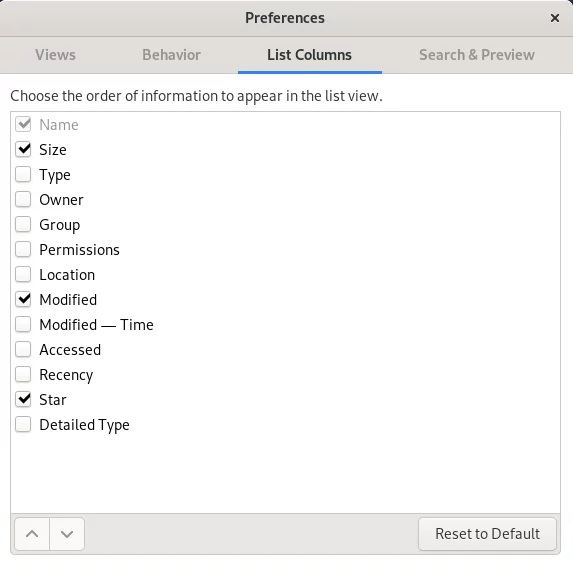The height and width of the screenshot is (567, 573).
Task: Enable Modified — Time column checkbox
Action: click(23, 324)
